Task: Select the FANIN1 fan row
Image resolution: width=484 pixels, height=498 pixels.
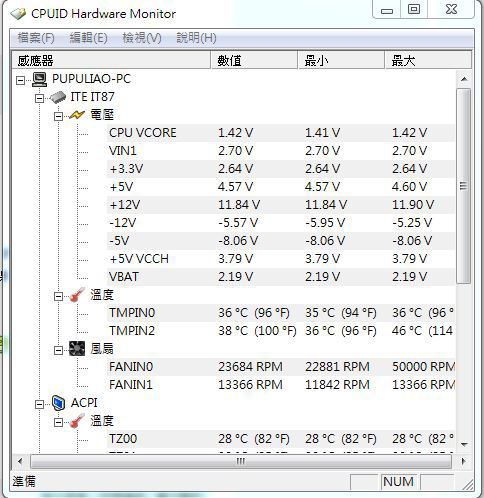Action: pos(281,385)
